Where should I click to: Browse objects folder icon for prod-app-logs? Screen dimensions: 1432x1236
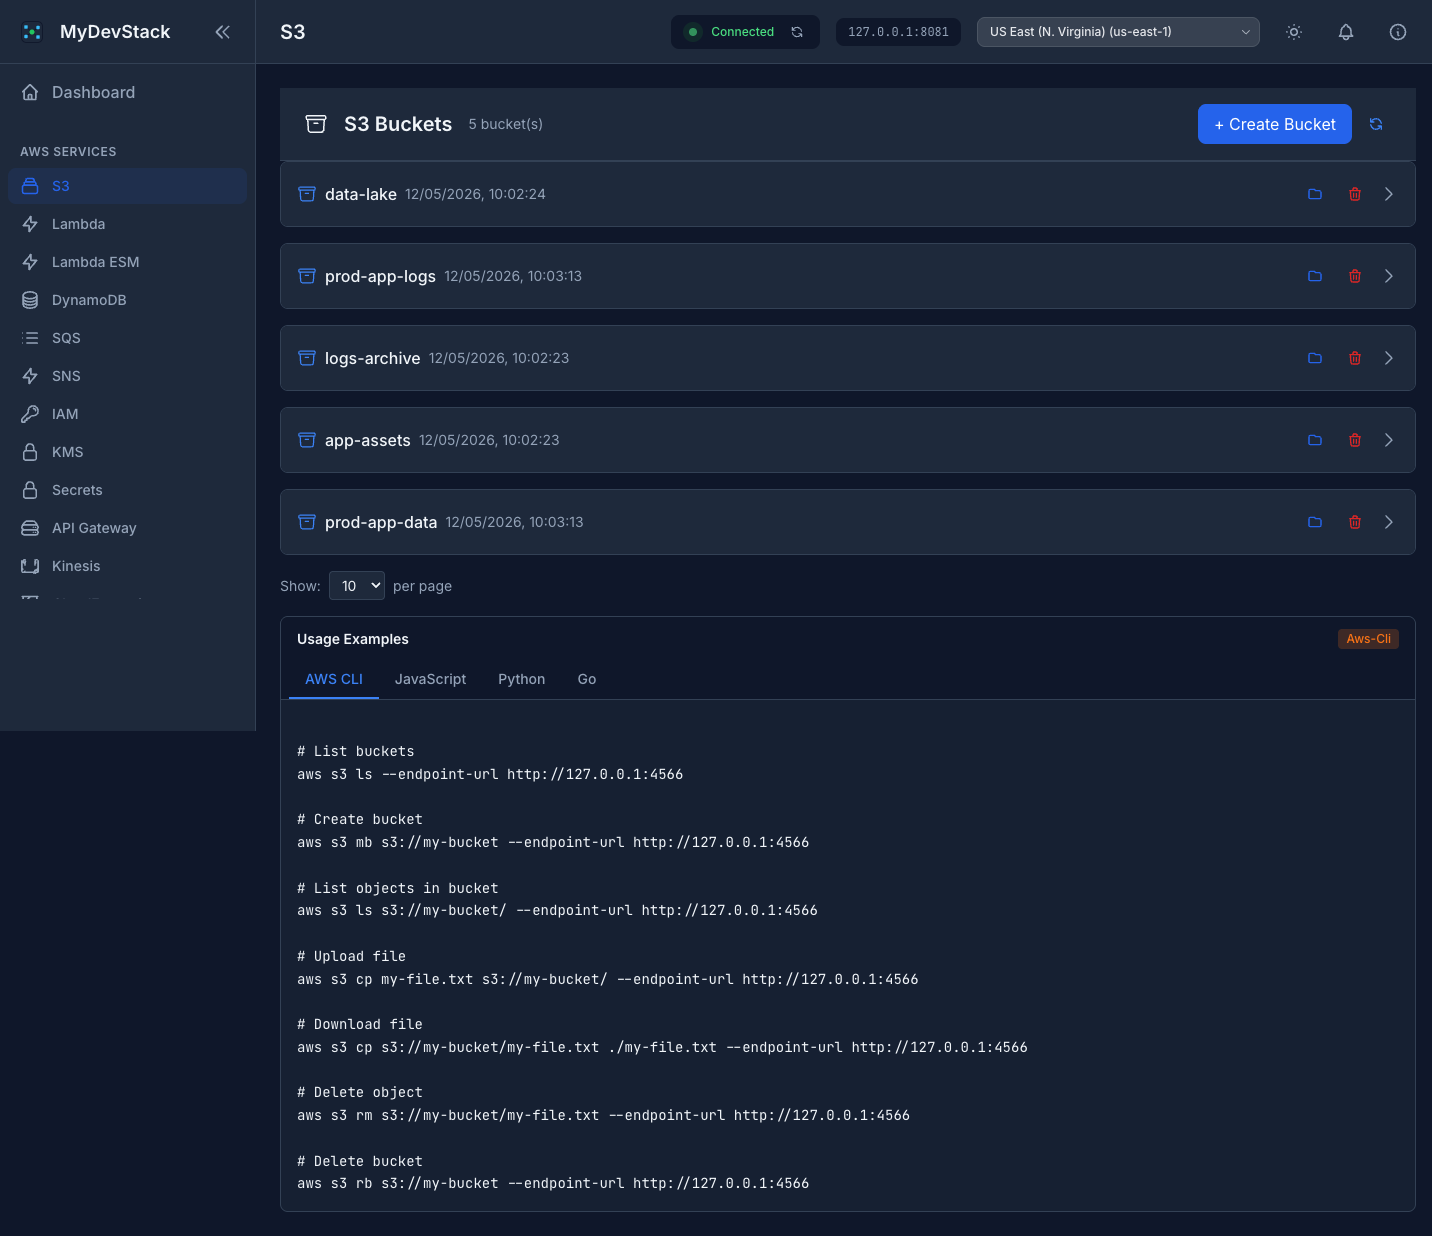tap(1315, 276)
